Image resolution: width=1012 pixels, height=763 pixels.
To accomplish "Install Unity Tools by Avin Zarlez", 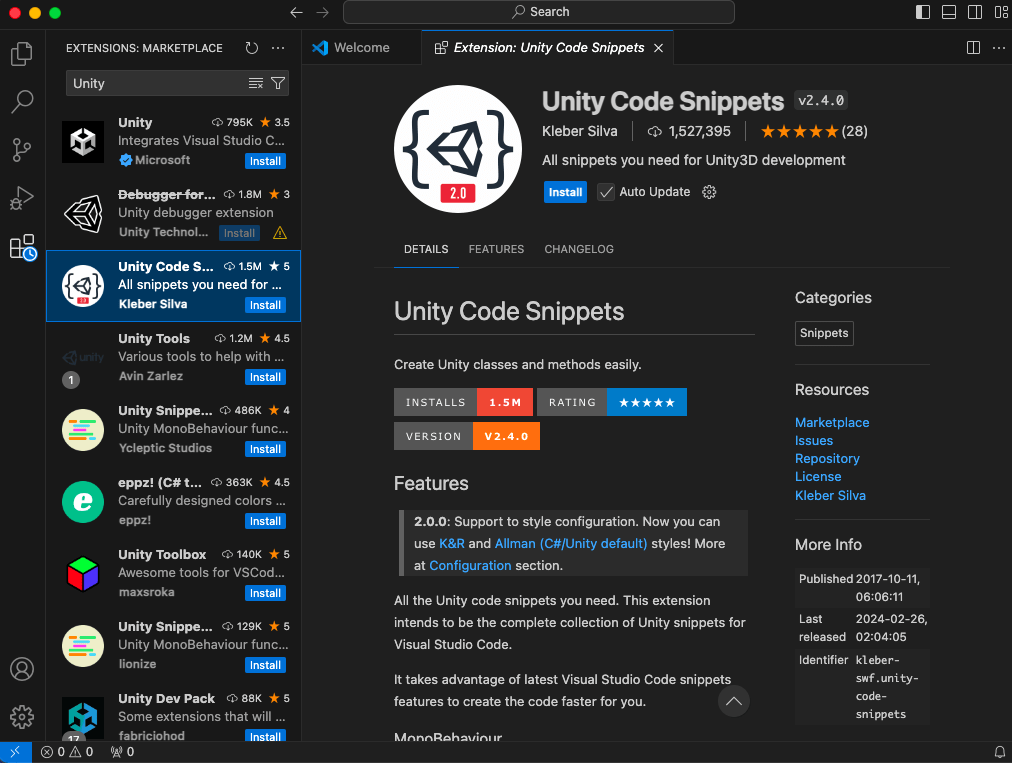I will (265, 377).
